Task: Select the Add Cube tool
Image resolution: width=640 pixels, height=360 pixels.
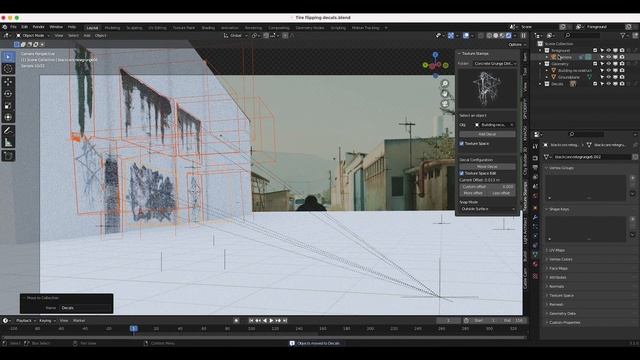Action: click(x=8, y=156)
